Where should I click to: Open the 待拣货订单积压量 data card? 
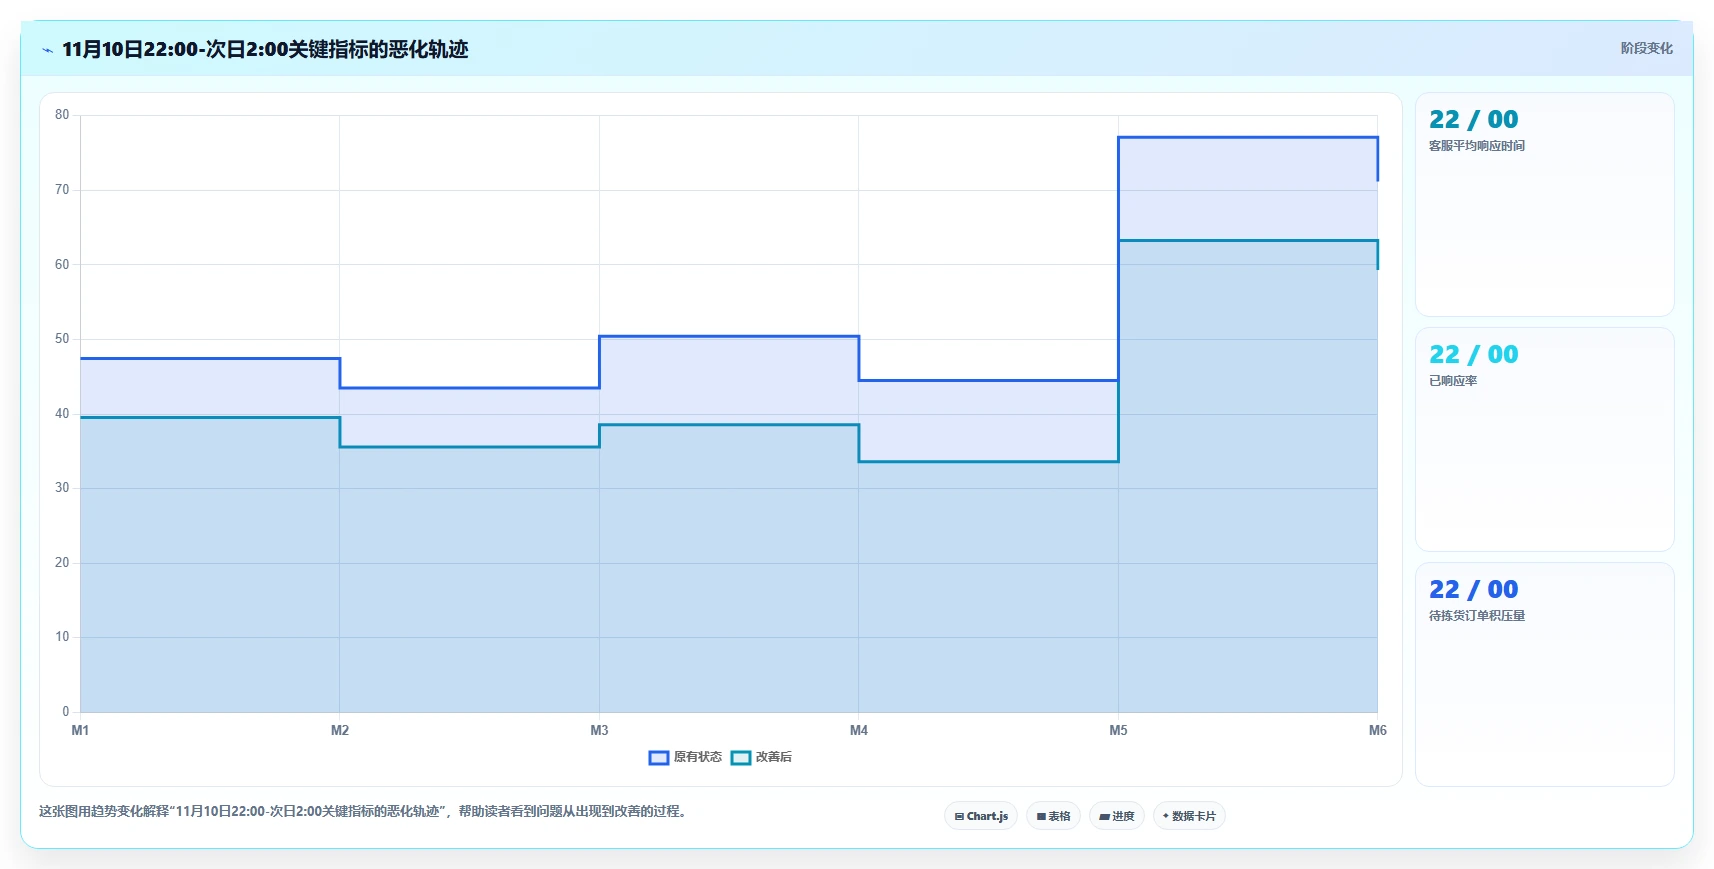1545,674
